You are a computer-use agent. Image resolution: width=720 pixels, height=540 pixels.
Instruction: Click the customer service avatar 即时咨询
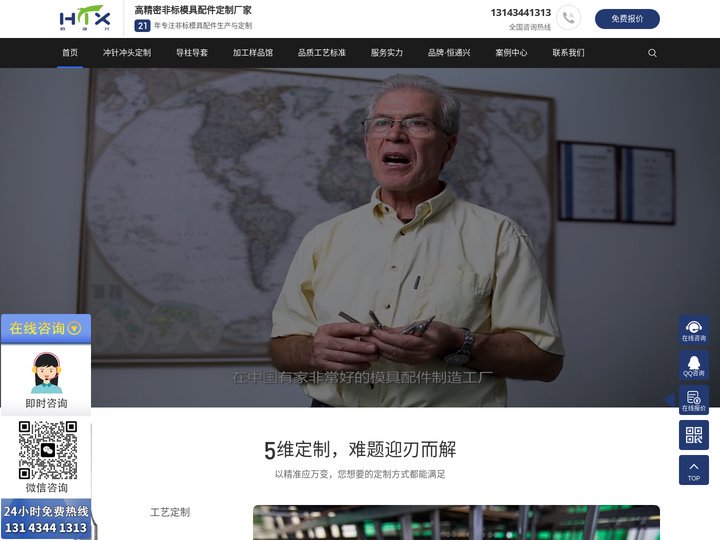(x=46, y=373)
